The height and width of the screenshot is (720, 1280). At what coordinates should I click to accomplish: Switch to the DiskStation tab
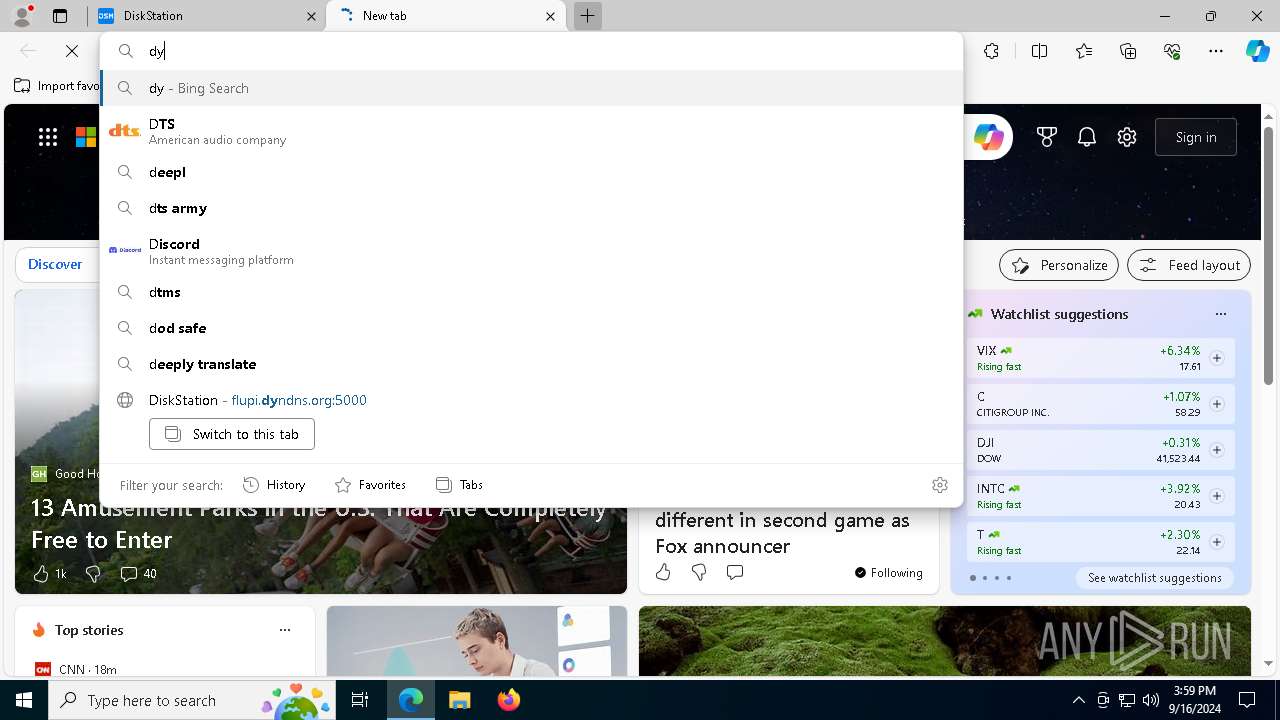click(206, 16)
